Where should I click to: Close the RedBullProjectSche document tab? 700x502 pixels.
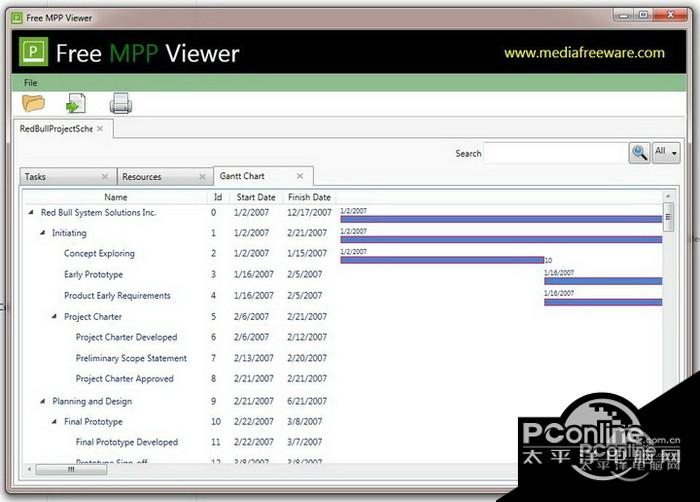100,129
